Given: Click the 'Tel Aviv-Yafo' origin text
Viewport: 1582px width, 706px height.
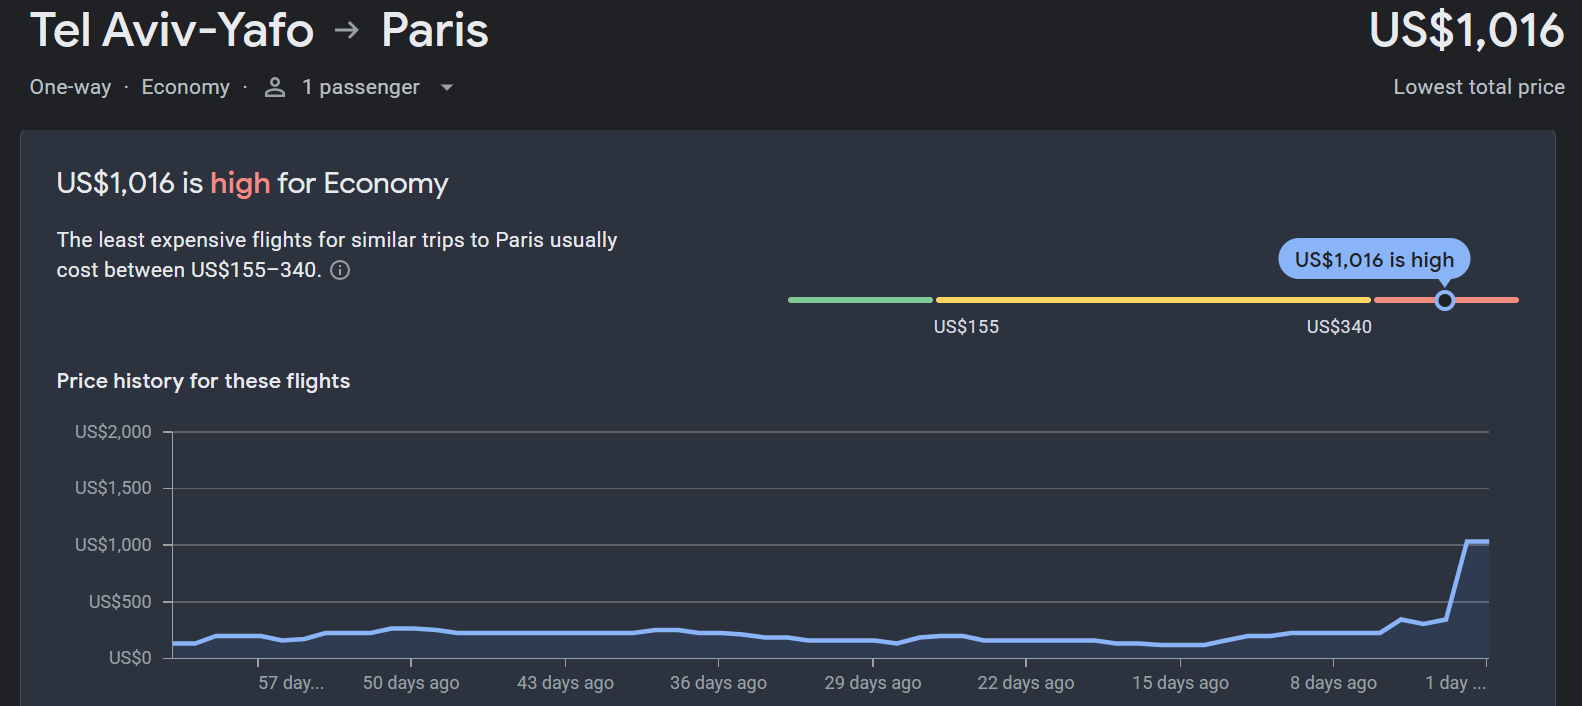Looking at the screenshot, I should (x=172, y=30).
